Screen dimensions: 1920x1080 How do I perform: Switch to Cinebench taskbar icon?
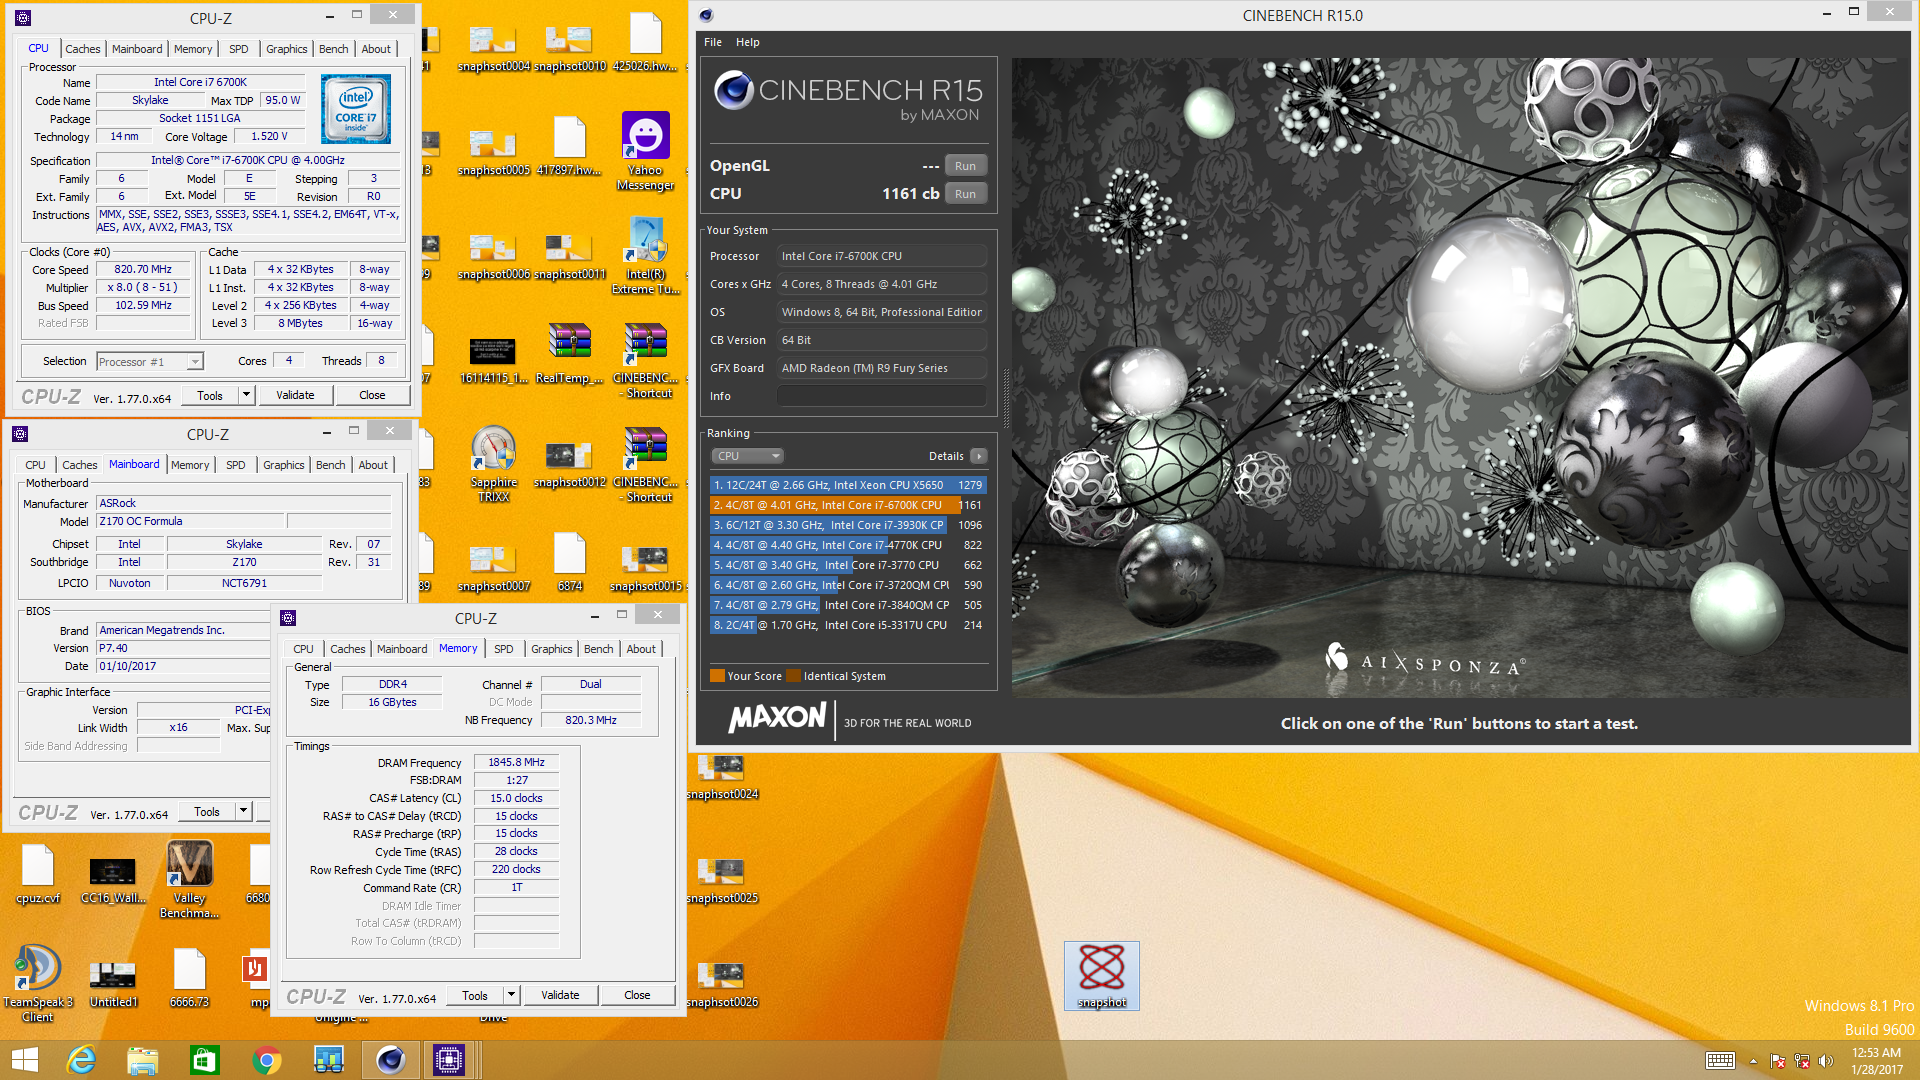point(391,1060)
